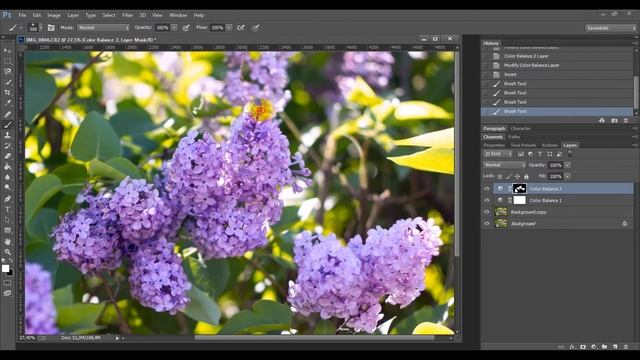
Task: Select the Horizontal Type tool
Action: pyautogui.click(x=7, y=209)
